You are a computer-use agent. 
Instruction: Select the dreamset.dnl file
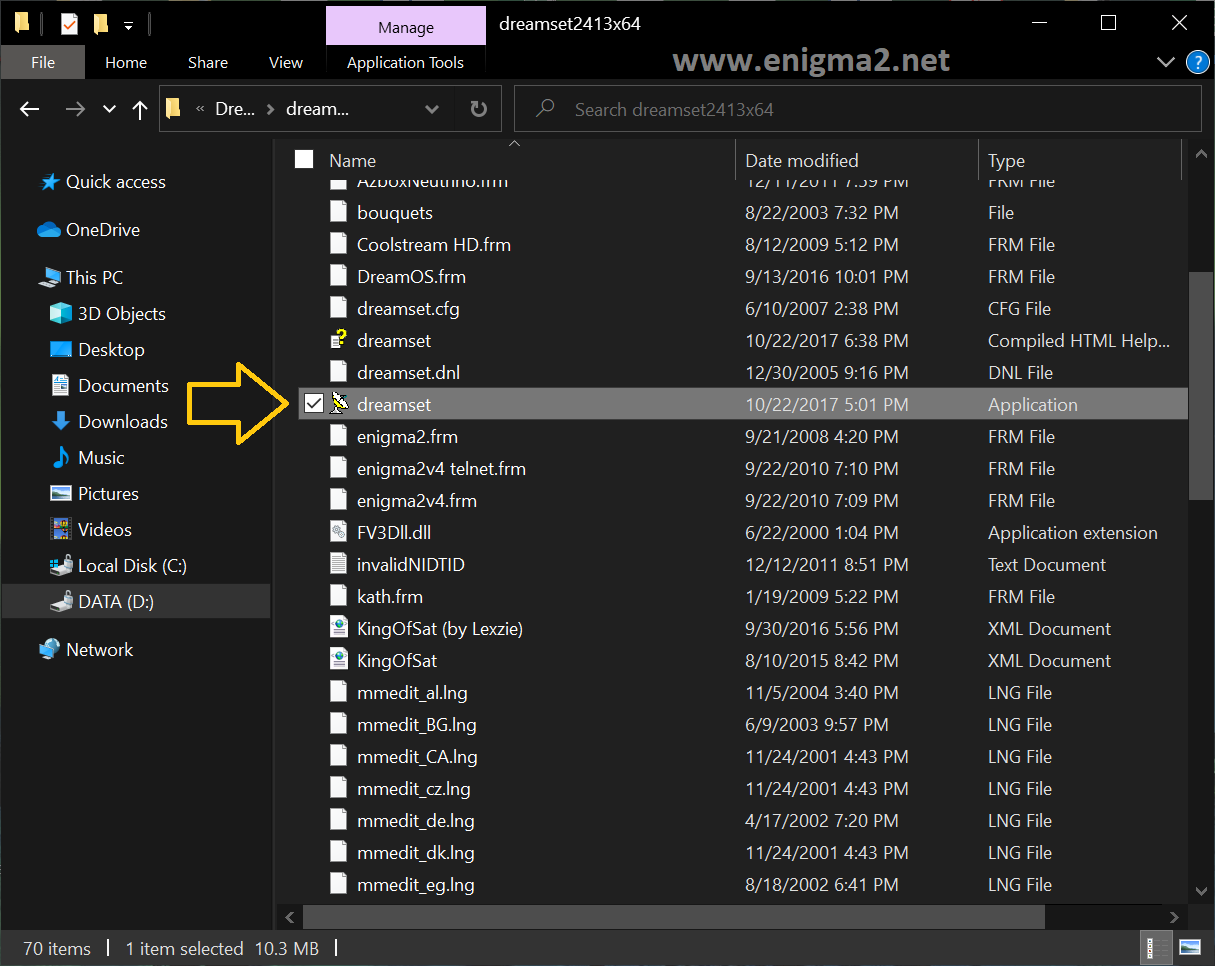tap(408, 372)
